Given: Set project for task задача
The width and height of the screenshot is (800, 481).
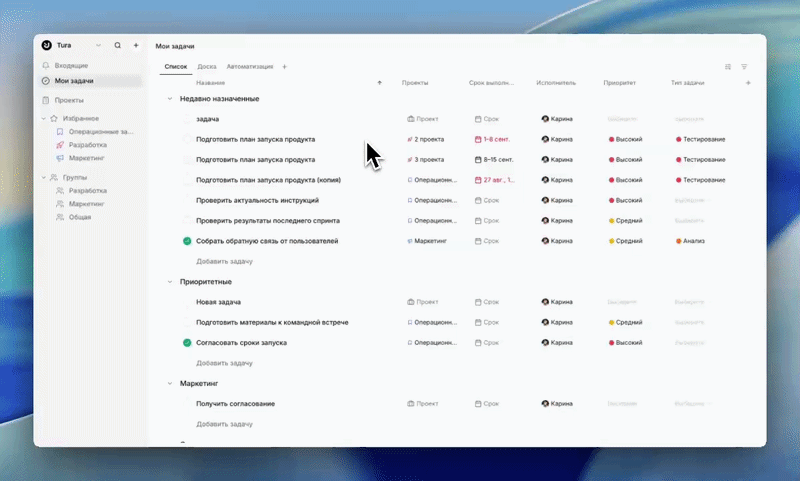Looking at the screenshot, I should click(422, 119).
